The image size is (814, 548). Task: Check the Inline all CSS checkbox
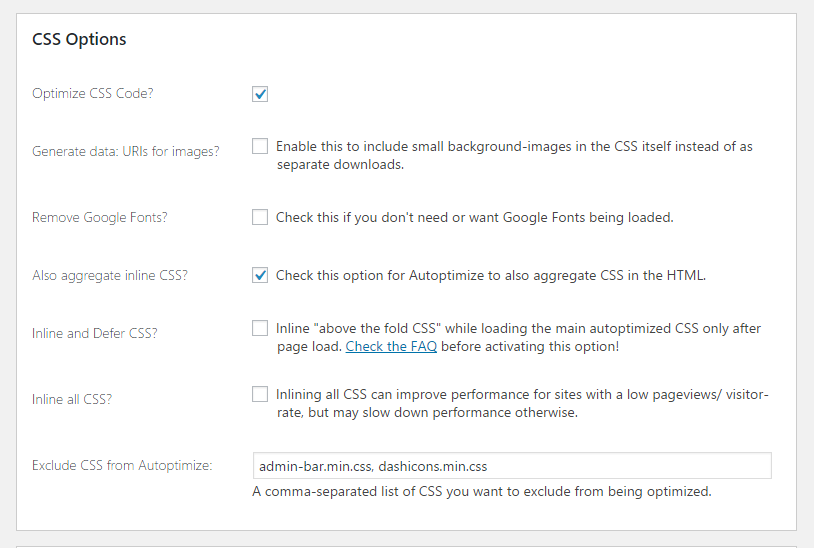pyautogui.click(x=260, y=395)
